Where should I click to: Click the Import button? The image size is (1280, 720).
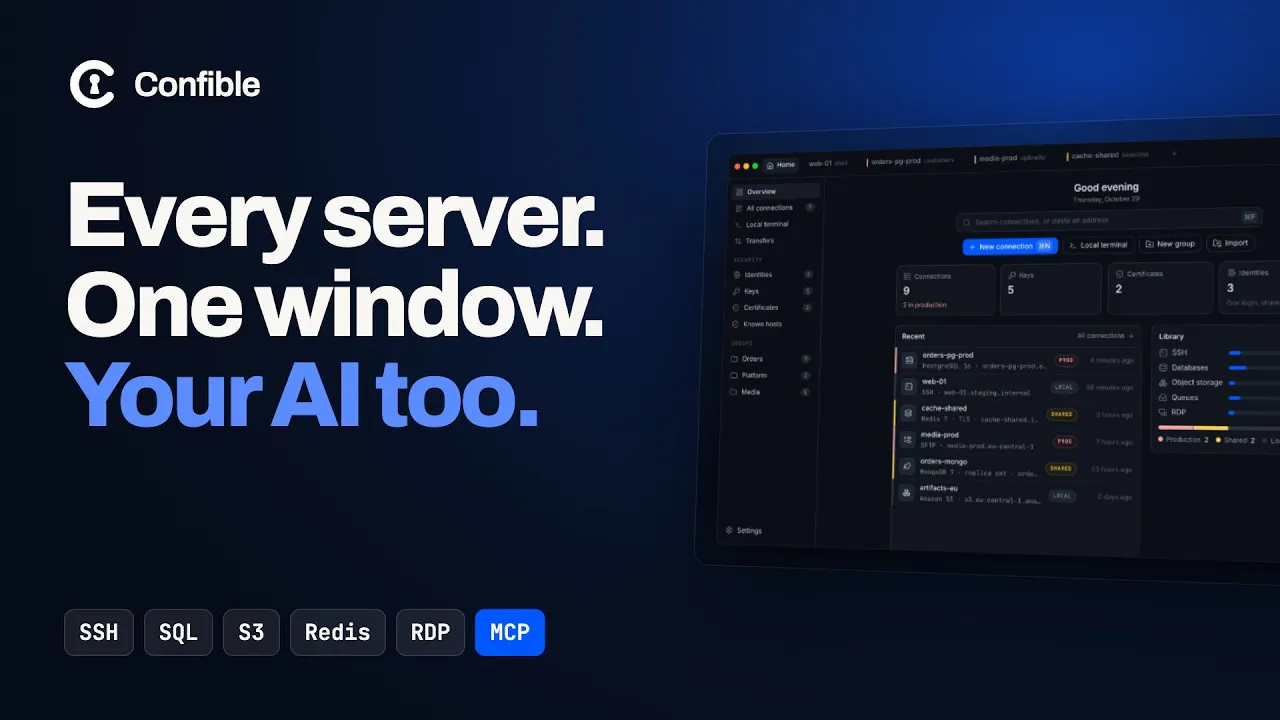point(1230,242)
